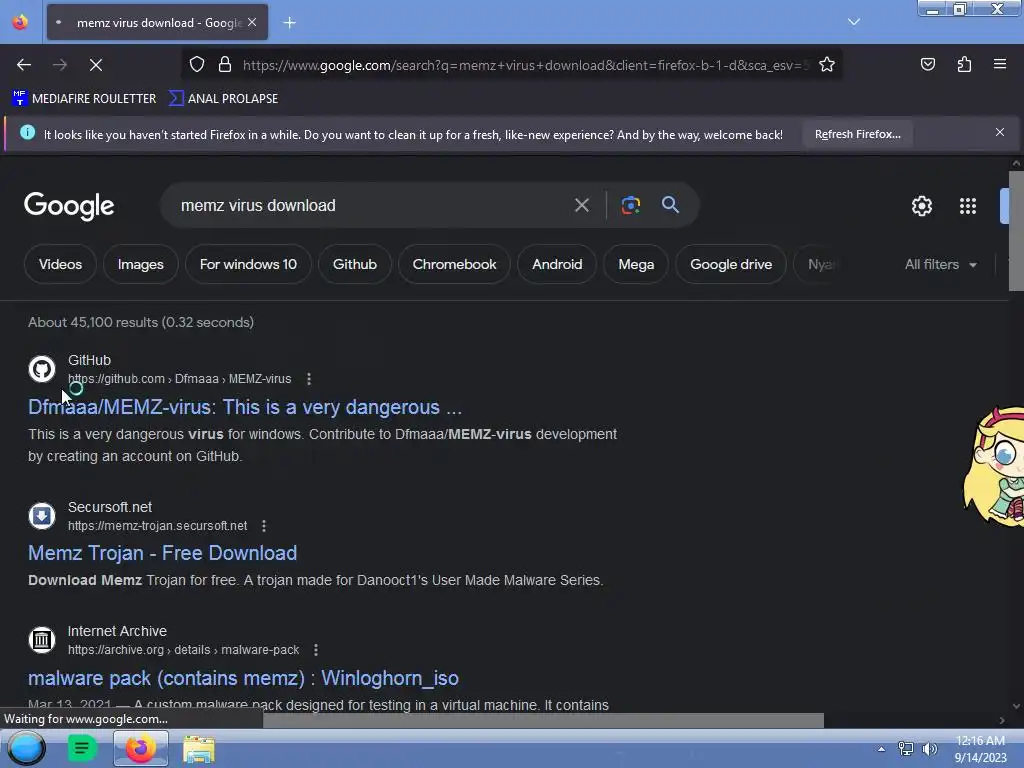Open the Firefox extensions menu

(x=964, y=65)
